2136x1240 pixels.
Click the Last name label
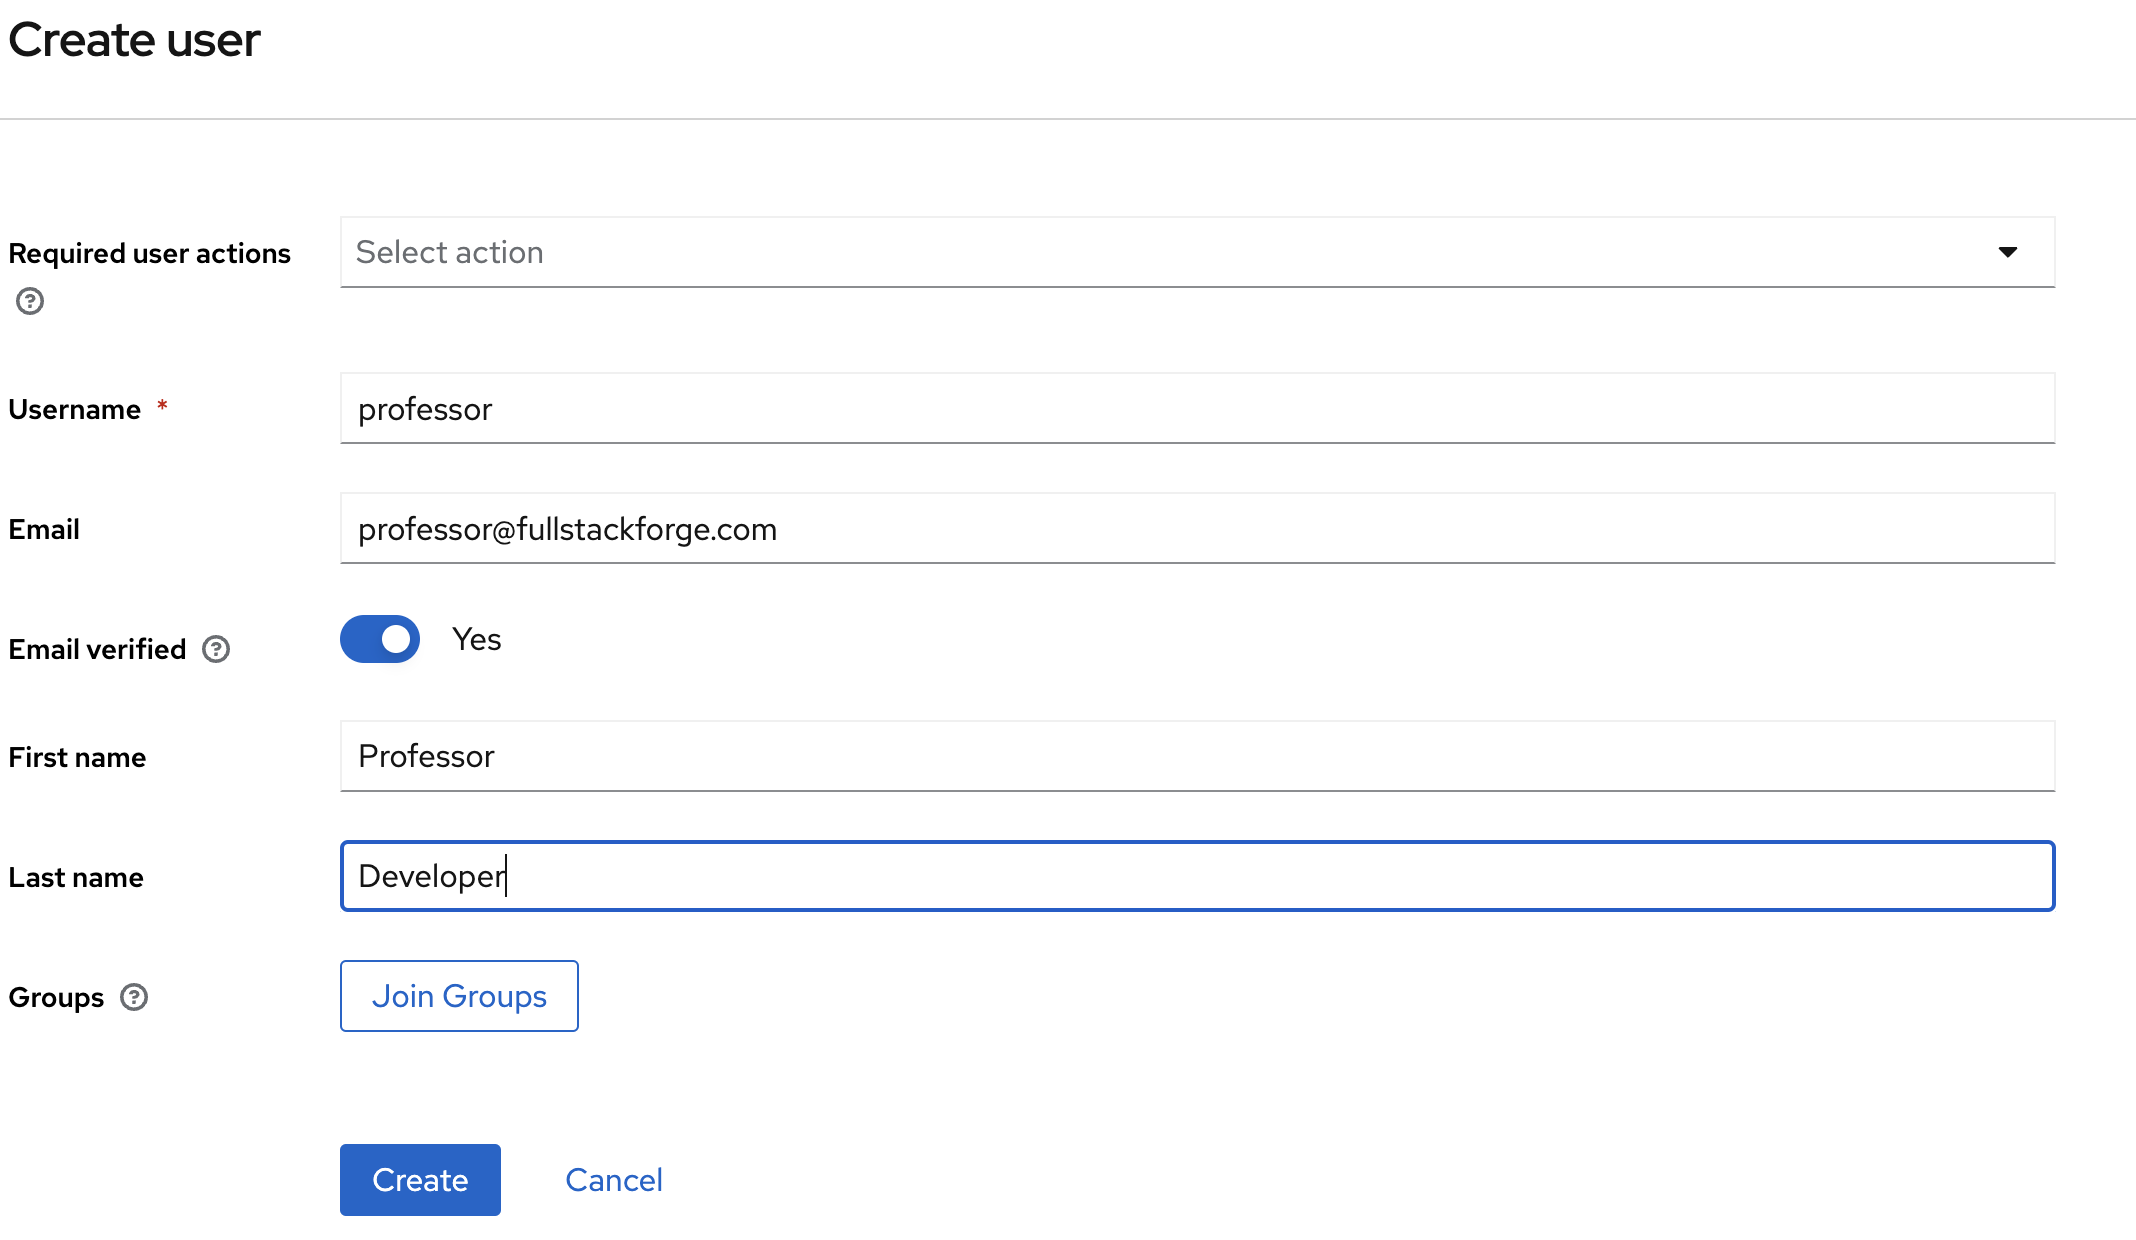(76, 877)
